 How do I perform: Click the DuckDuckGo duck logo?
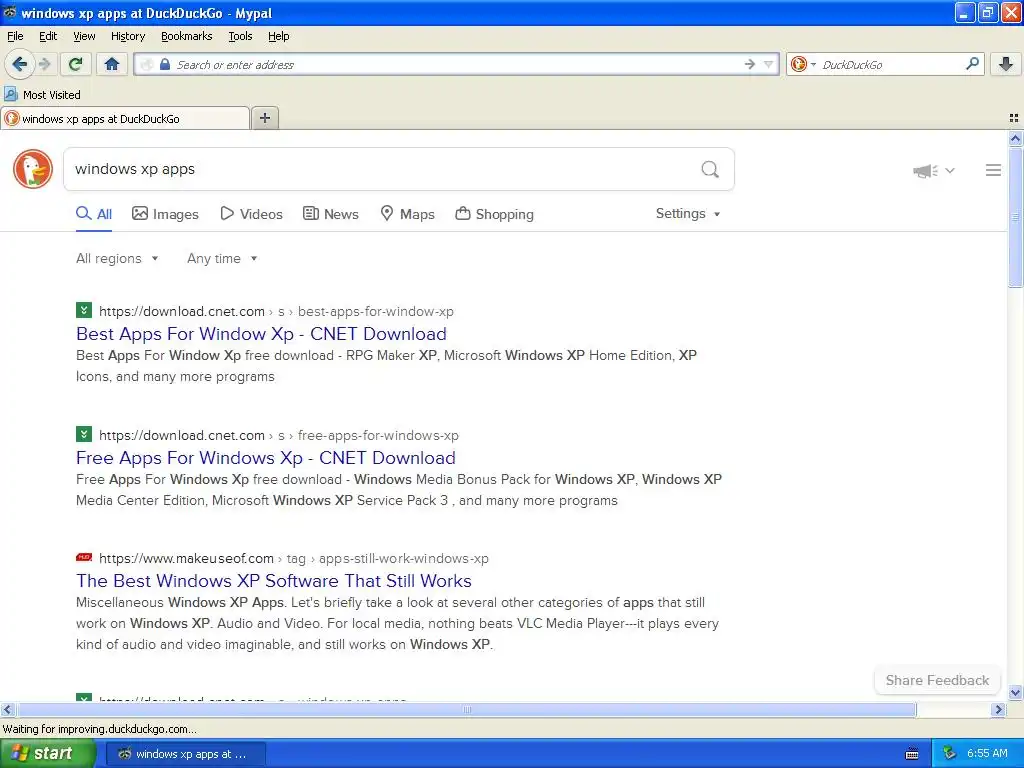33,169
